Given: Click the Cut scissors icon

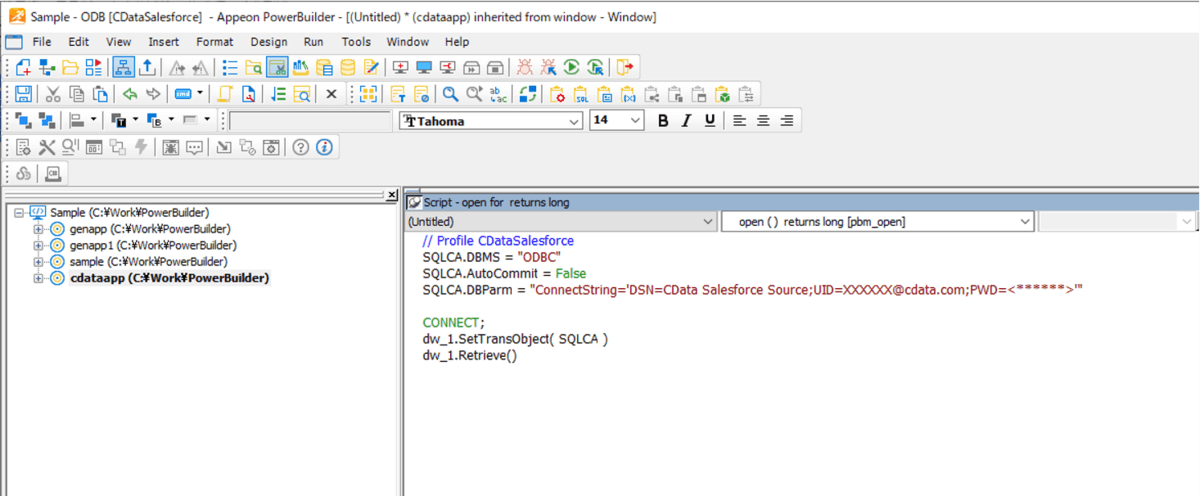Looking at the screenshot, I should point(53,94).
